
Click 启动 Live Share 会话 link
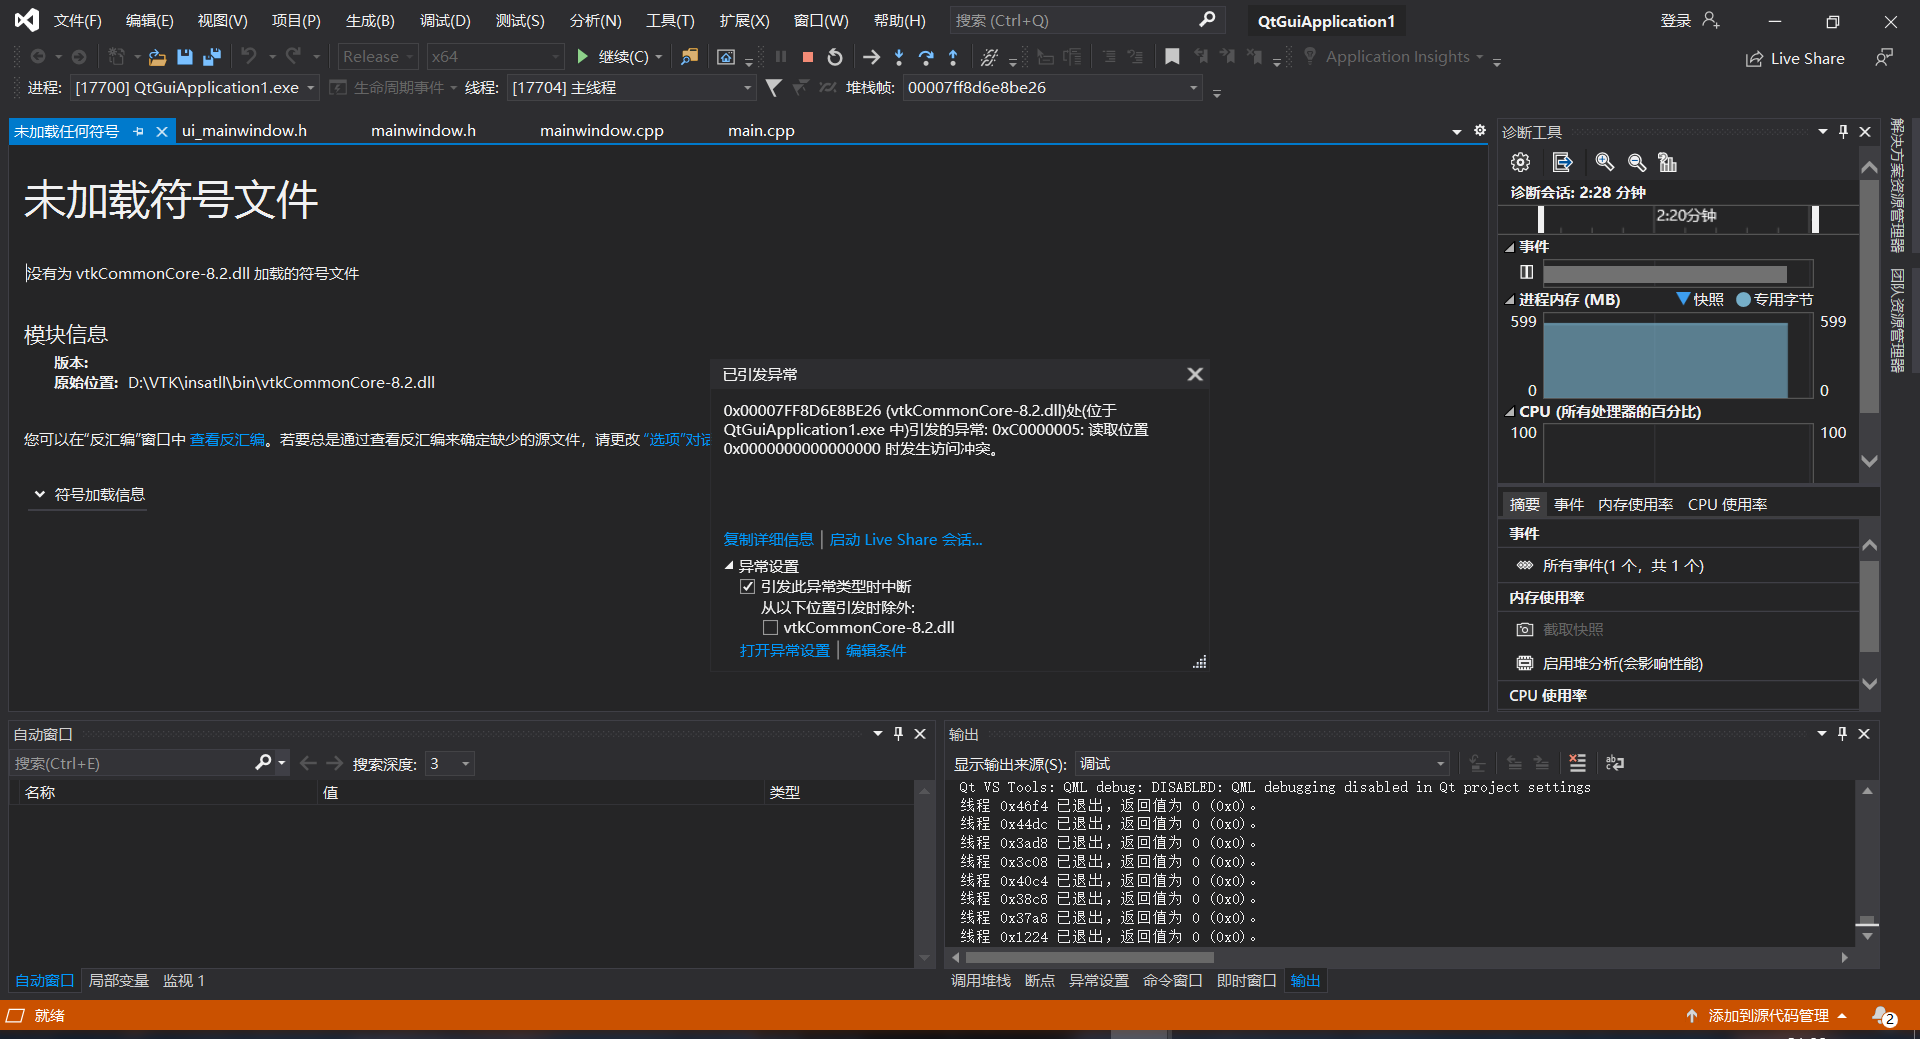pyautogui.click(x=905, y=539)
